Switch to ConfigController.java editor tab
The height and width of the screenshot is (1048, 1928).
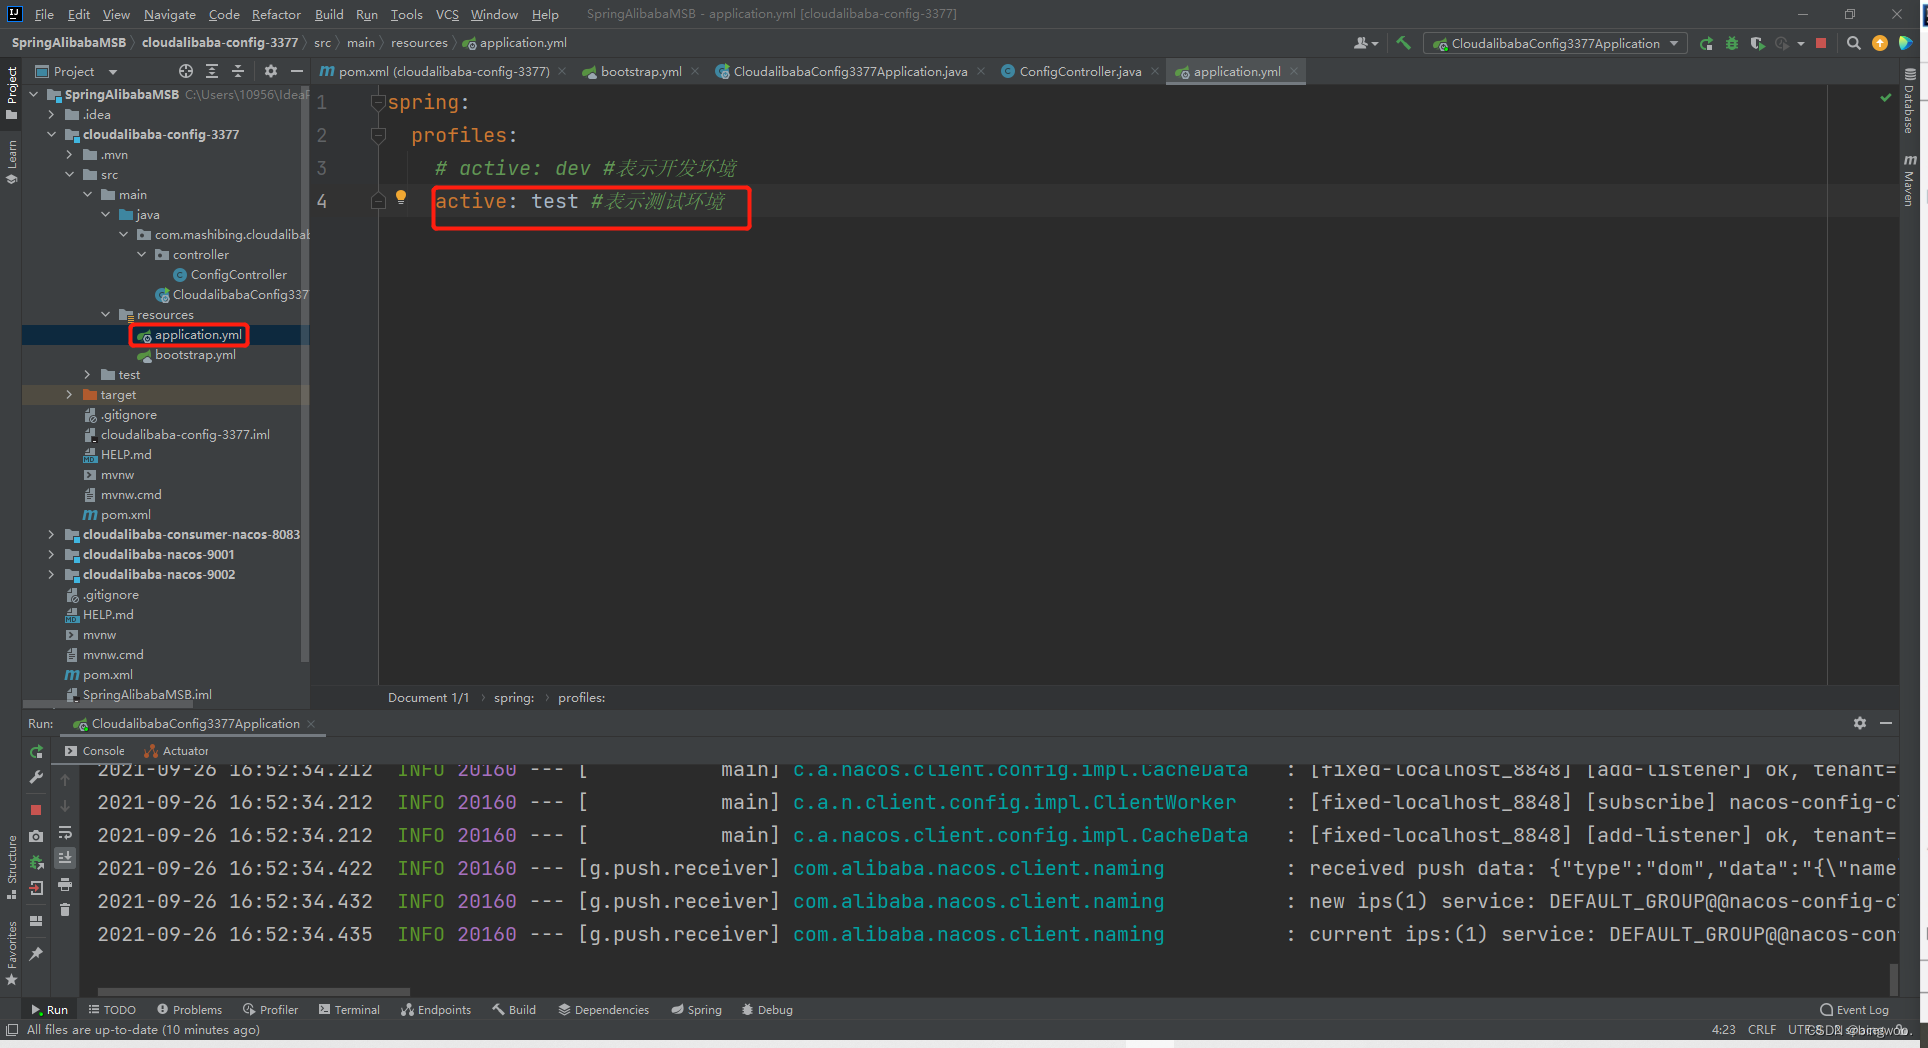click(1080, 71)
